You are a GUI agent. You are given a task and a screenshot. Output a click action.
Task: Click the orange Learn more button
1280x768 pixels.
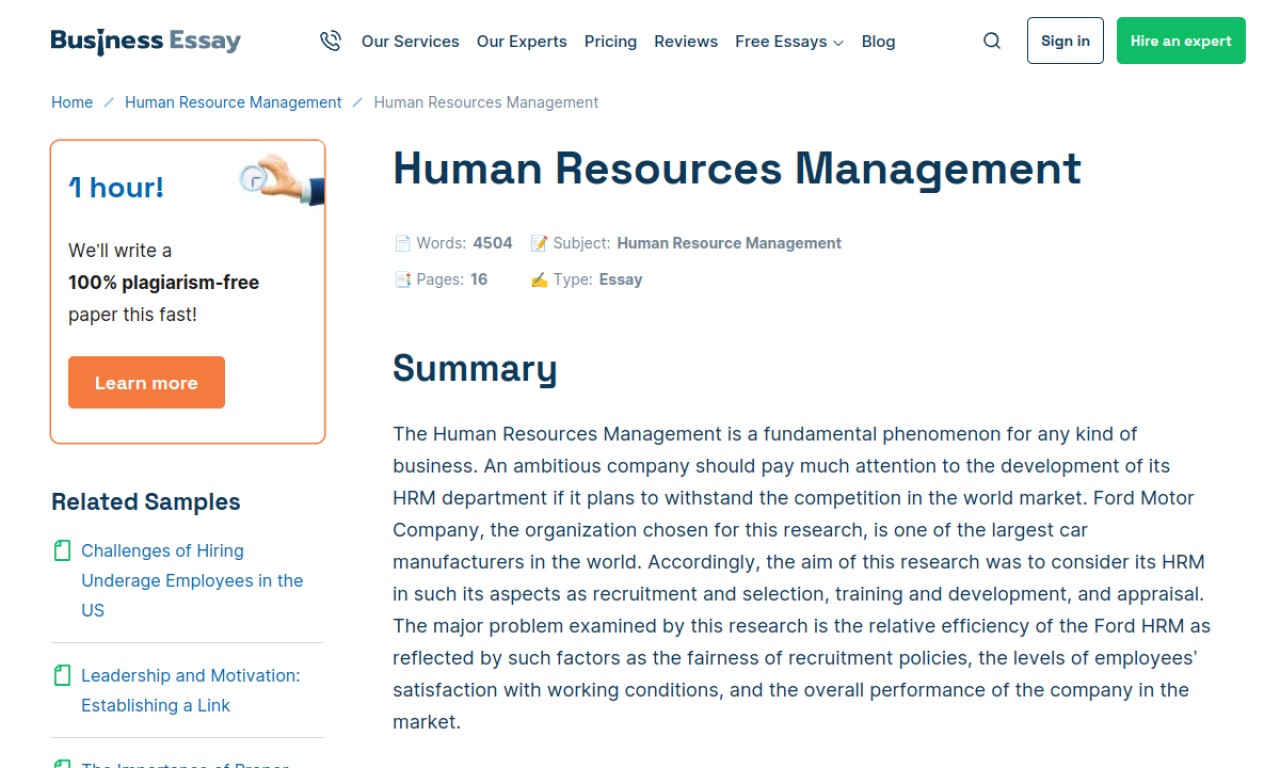pos(146,382)
